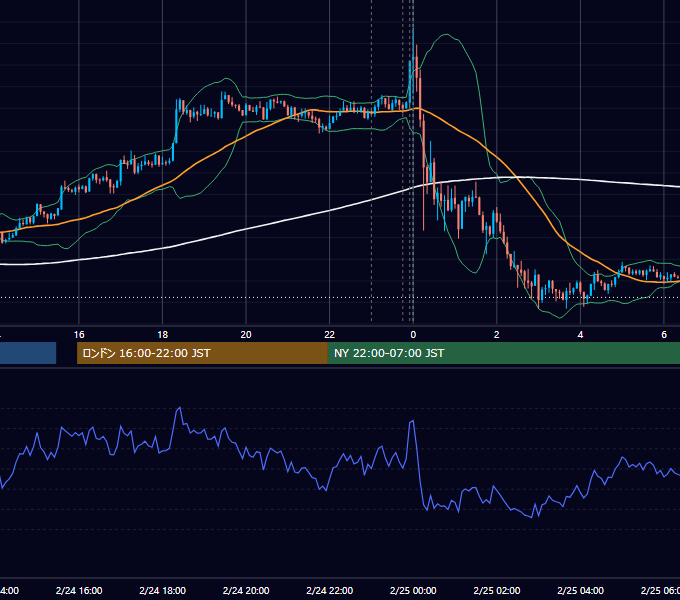Click the NY 22:00-07:00 JST session bar
The width and height of the screenshot is (680, 600).
tap(503, 353)
